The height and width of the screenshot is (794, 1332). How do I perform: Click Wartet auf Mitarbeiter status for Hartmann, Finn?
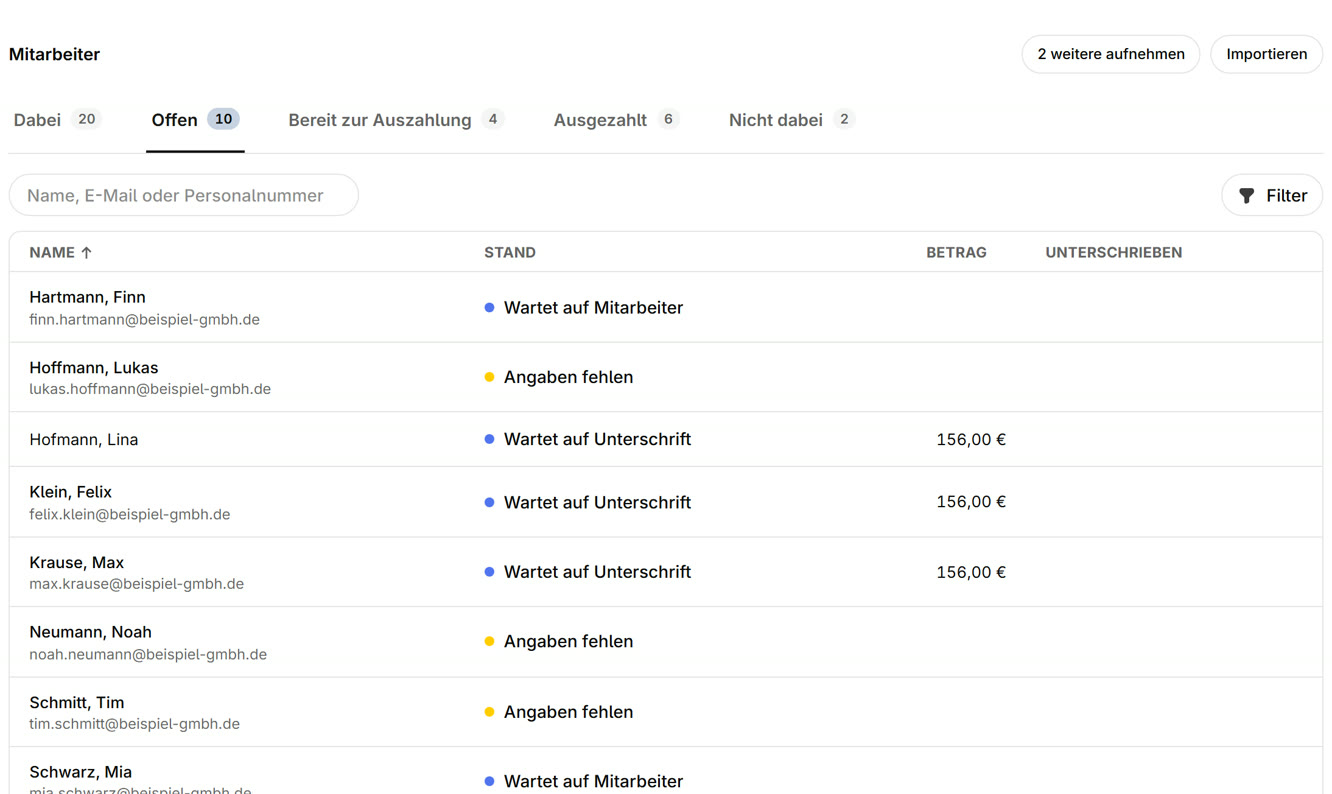(x=584, y=308)
